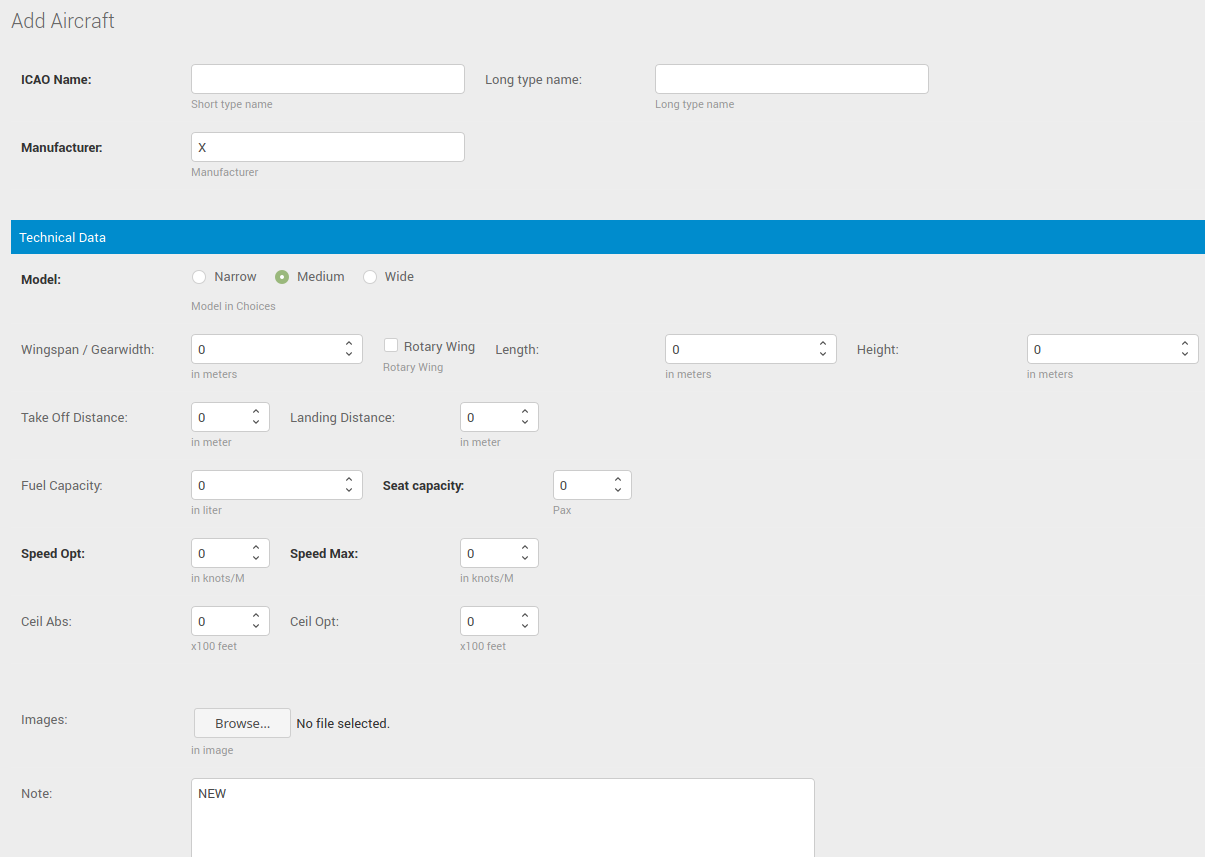Enable the Rotary Wing checkbox
Image resolution: width=1205 pixels, height=857 pixels.
coord(392,345)
